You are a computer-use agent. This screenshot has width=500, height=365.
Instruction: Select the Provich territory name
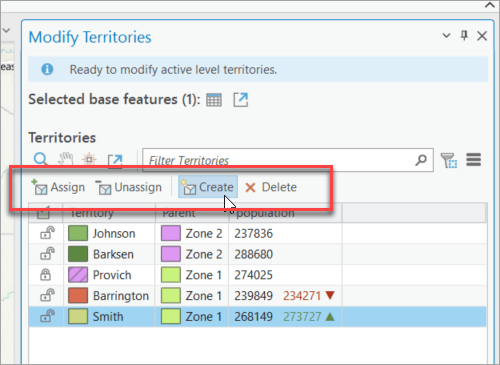[x=112, y=275]
